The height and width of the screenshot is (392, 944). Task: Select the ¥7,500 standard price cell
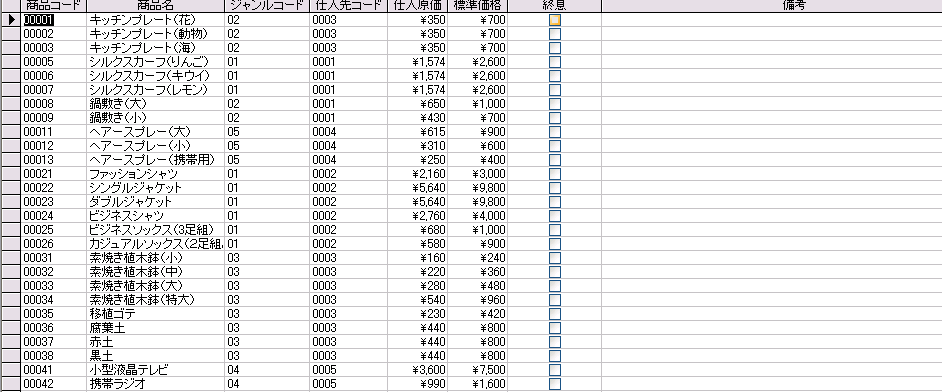tap(477, 370)
